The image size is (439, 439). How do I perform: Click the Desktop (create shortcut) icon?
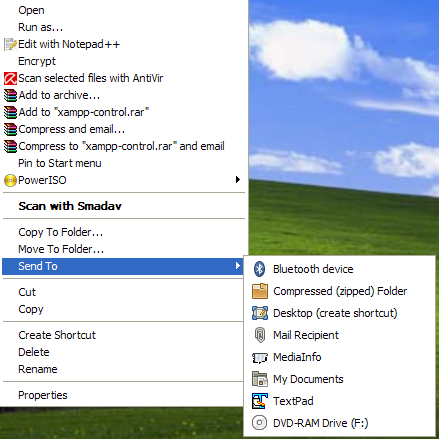(x=260, y=313)
